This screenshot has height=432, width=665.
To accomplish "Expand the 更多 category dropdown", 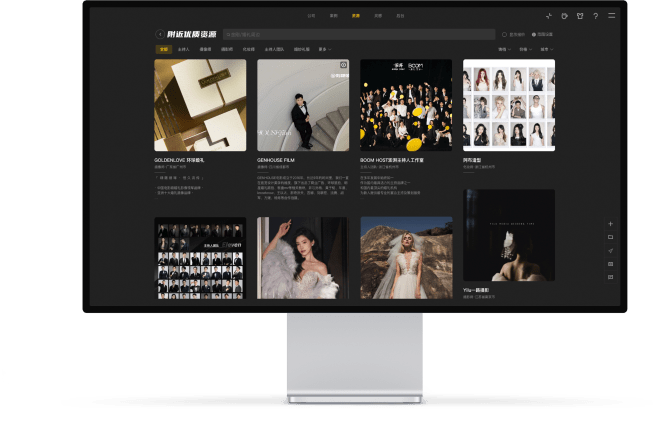I will tap(323, 48).
